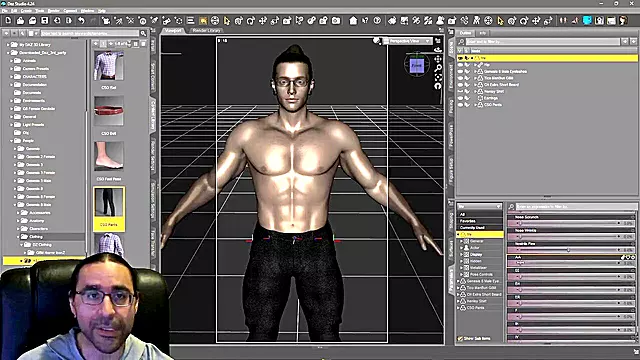Screen dimensions: 640x360
Task: Toggle visibility eye for Extra Short Beard
Action: tap(460, 85)
